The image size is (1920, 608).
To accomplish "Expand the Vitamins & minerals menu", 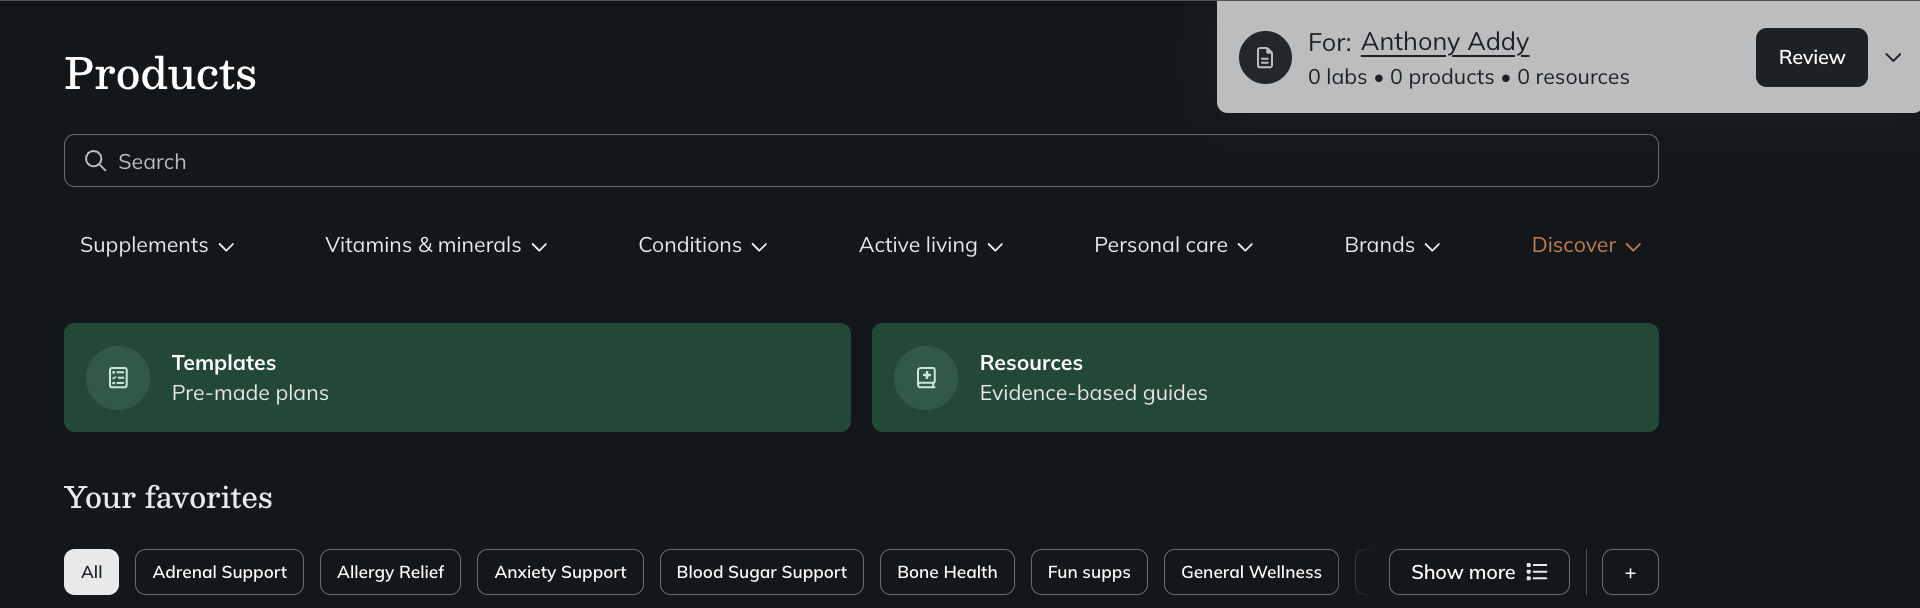I will point(436,246).
